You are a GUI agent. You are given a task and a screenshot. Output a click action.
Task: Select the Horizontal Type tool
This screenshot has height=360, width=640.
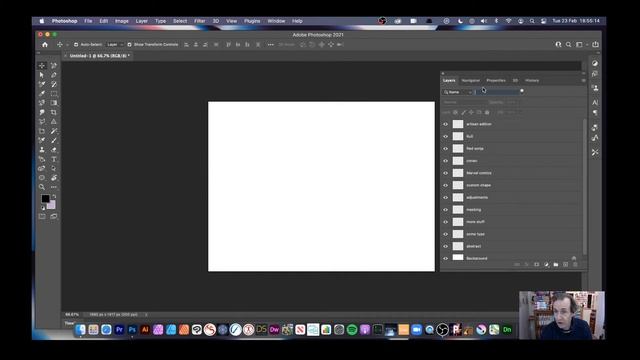53,159
